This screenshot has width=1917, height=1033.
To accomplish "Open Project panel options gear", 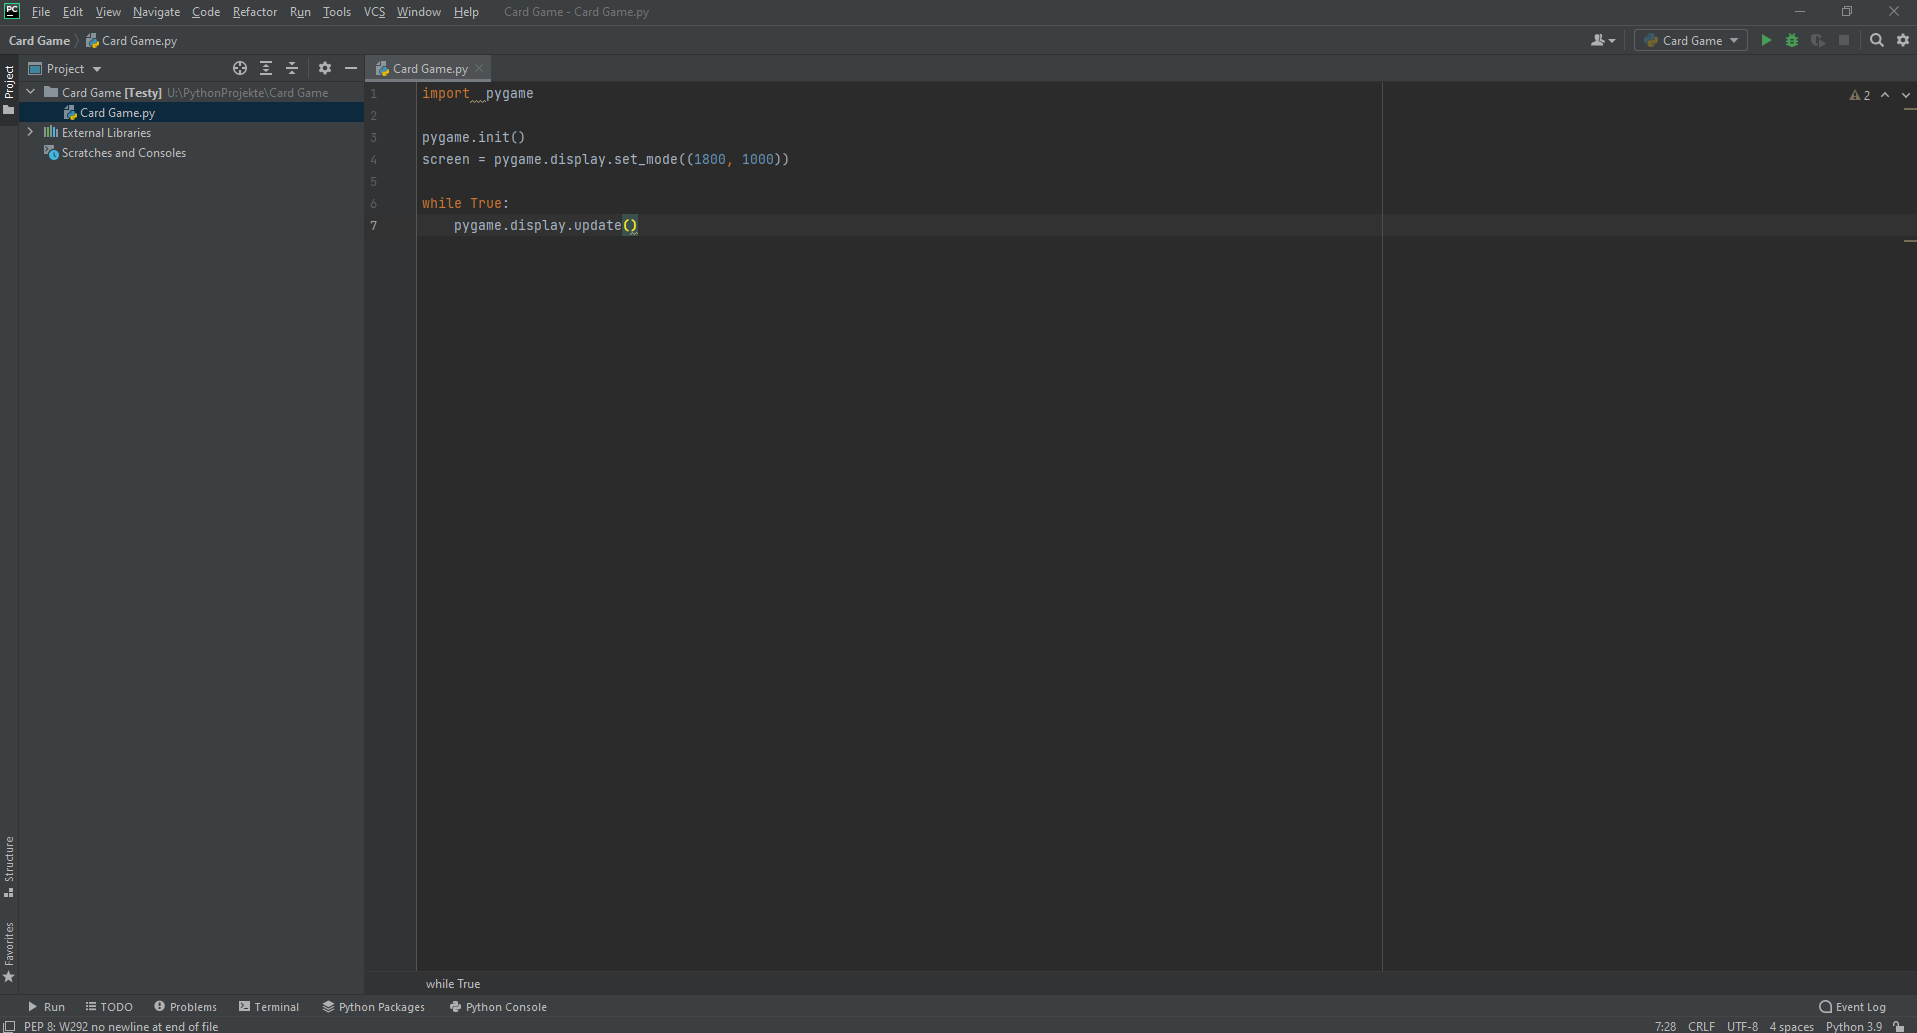I will [x=325, y=68].
